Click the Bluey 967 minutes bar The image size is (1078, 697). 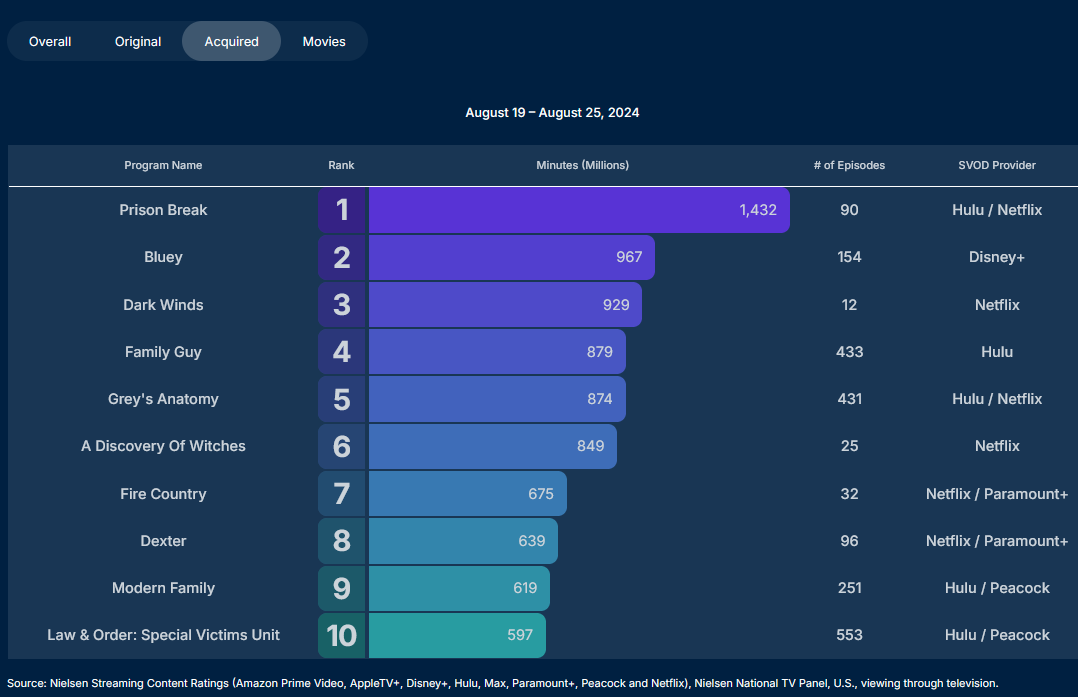coord(511,257)
